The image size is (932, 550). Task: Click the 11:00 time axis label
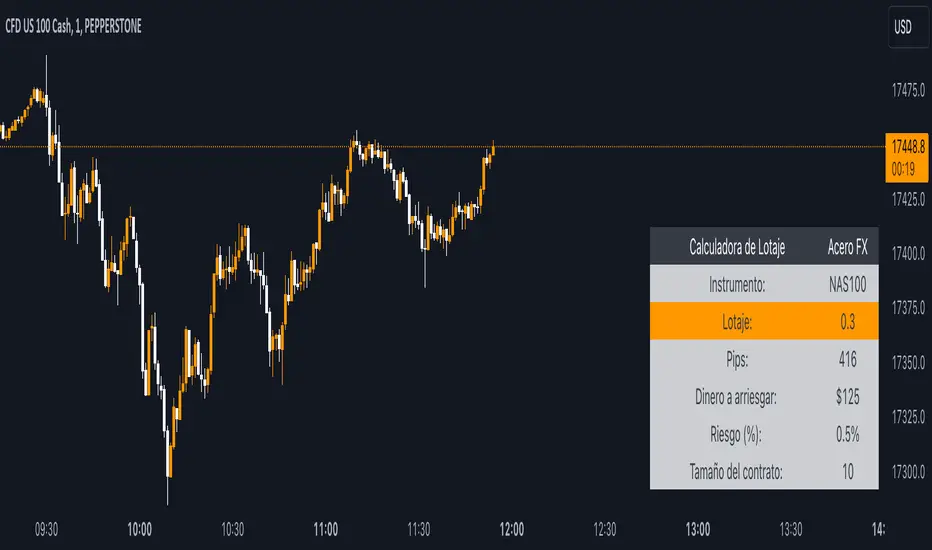326,528
